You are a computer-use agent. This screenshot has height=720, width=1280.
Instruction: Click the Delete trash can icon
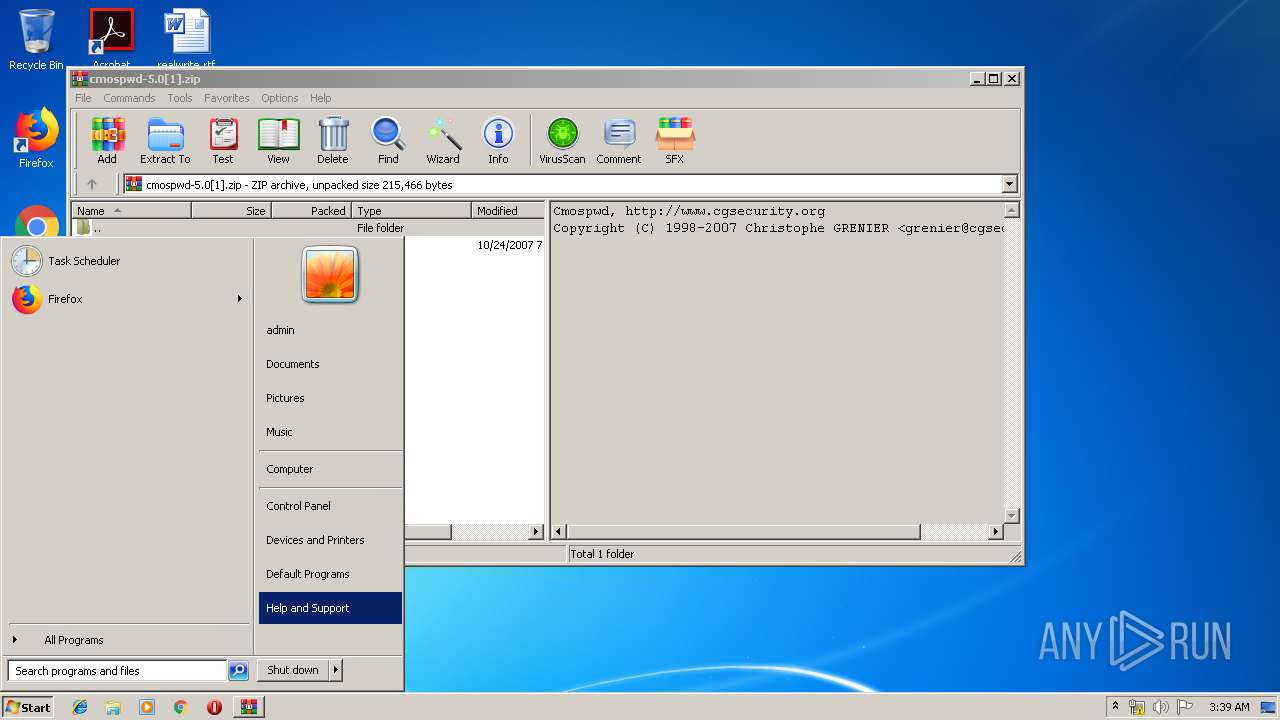[333, 140]
